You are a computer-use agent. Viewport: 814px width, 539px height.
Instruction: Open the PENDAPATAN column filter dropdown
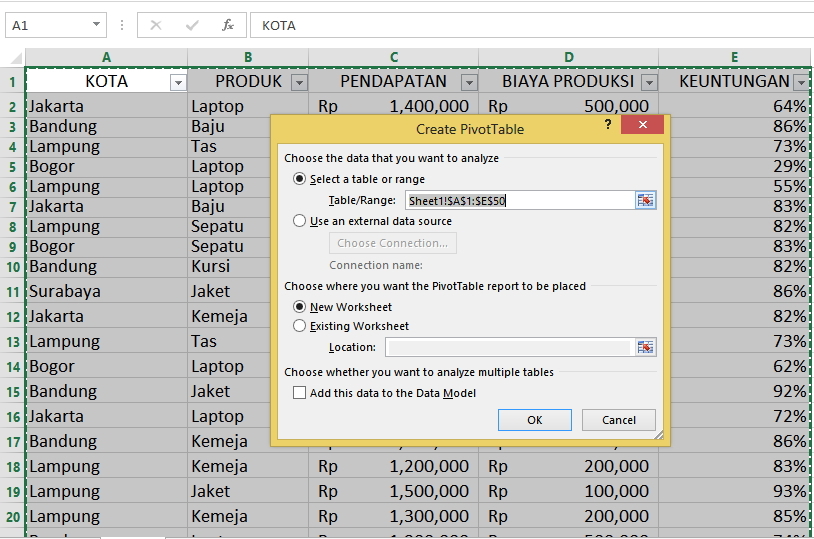point(469,83)
